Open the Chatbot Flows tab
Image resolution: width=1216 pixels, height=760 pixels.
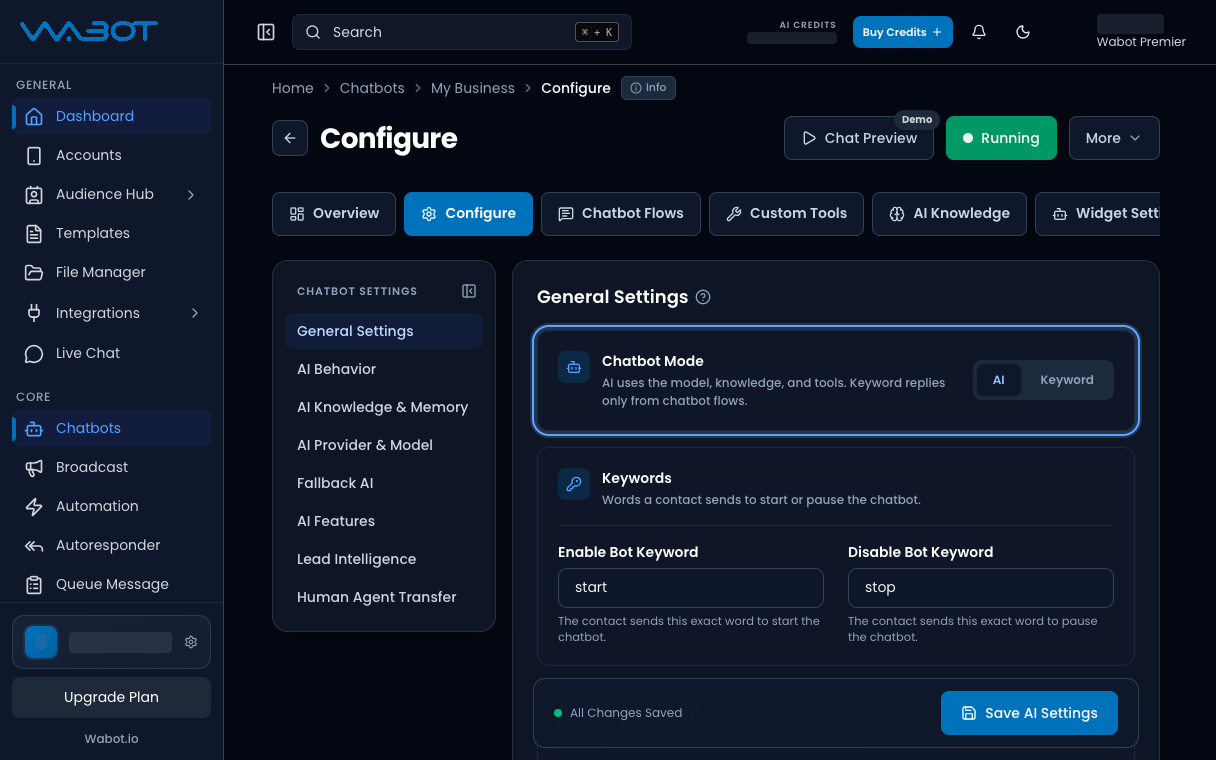(621, 214)
